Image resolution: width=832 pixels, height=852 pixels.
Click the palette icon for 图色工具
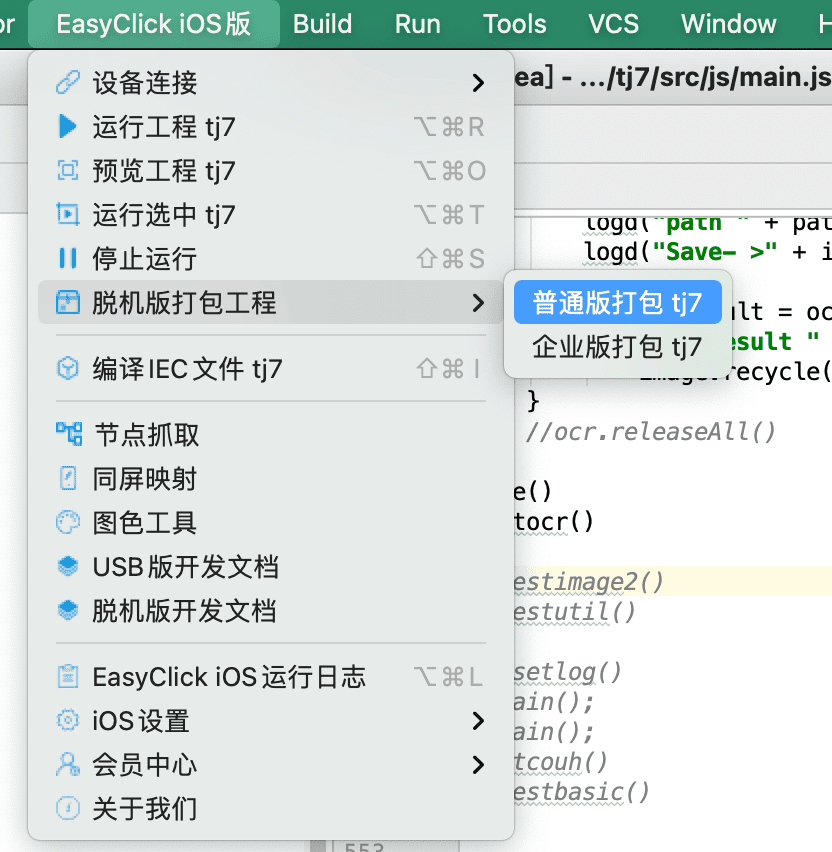(68, 523)
